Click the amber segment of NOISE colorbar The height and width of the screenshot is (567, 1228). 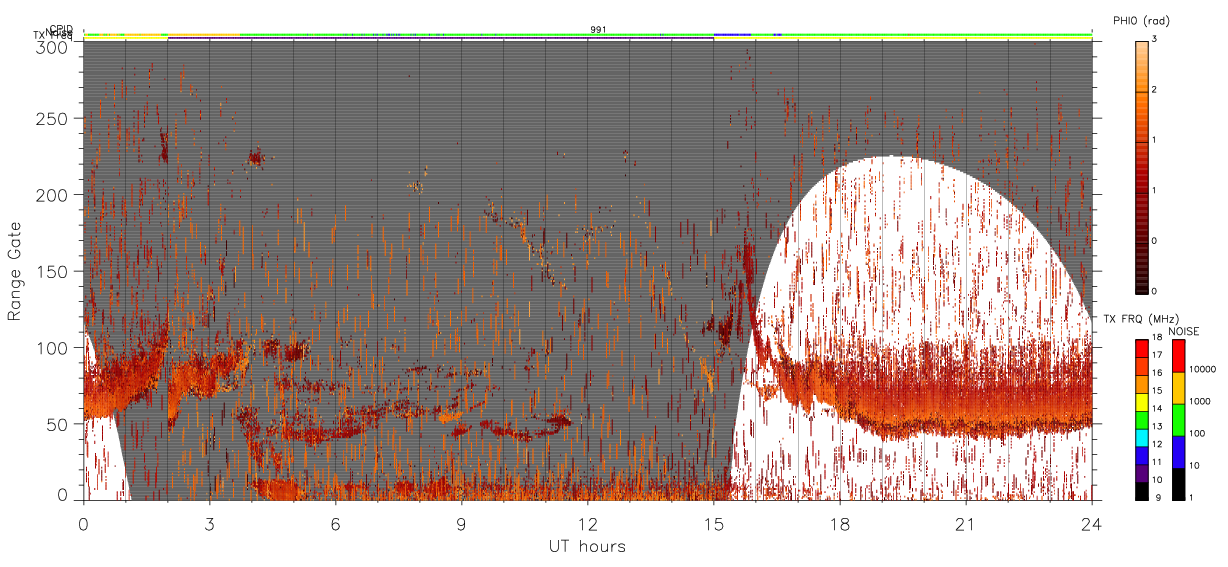[1179, 389]
